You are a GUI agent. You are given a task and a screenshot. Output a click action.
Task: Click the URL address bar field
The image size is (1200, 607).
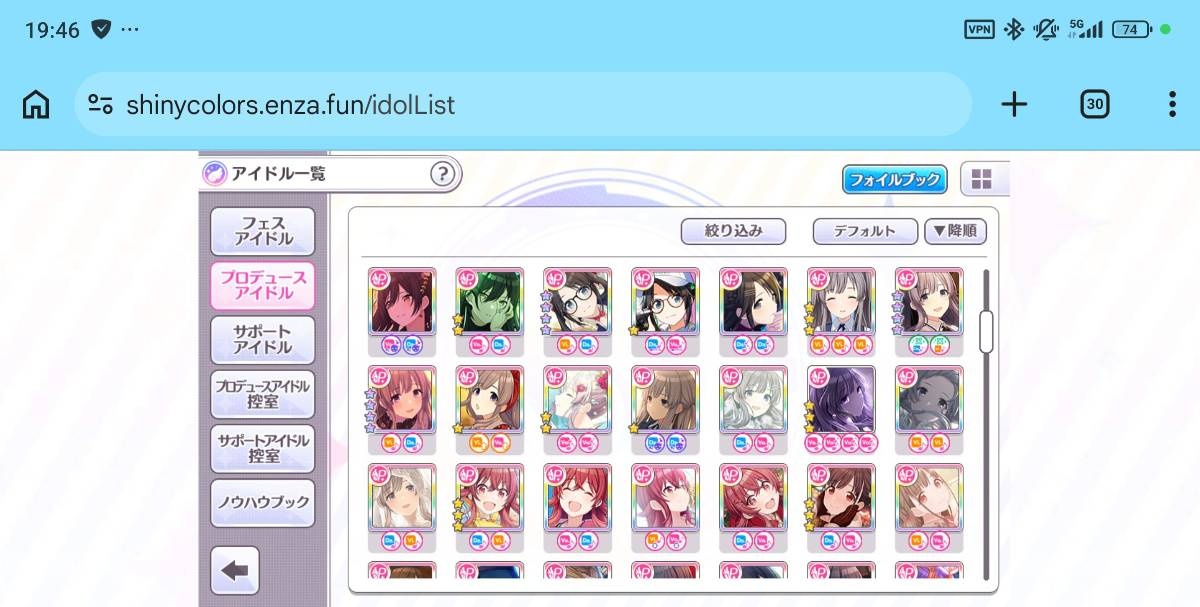click(523, 104)
